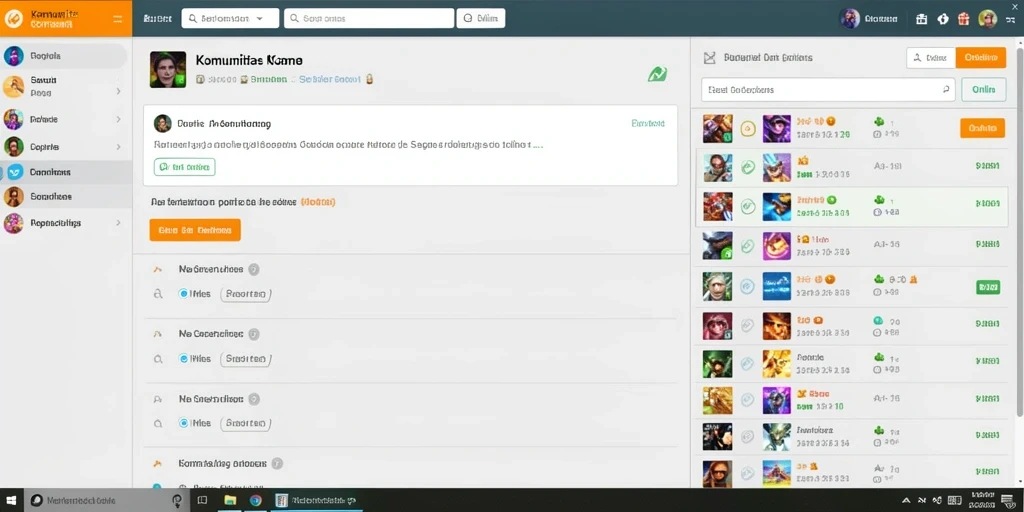Click the pill button beside the third radio option

[x=246, y=424]
